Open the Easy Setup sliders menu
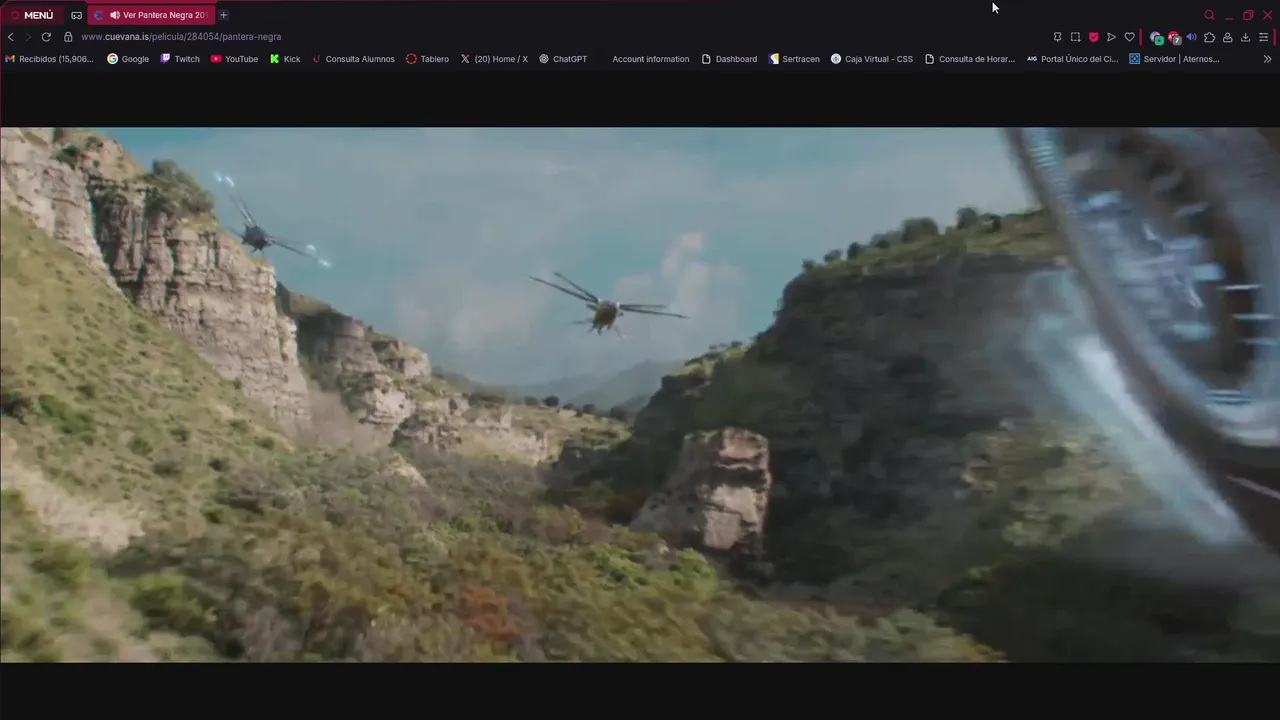 coord(1263,37)
